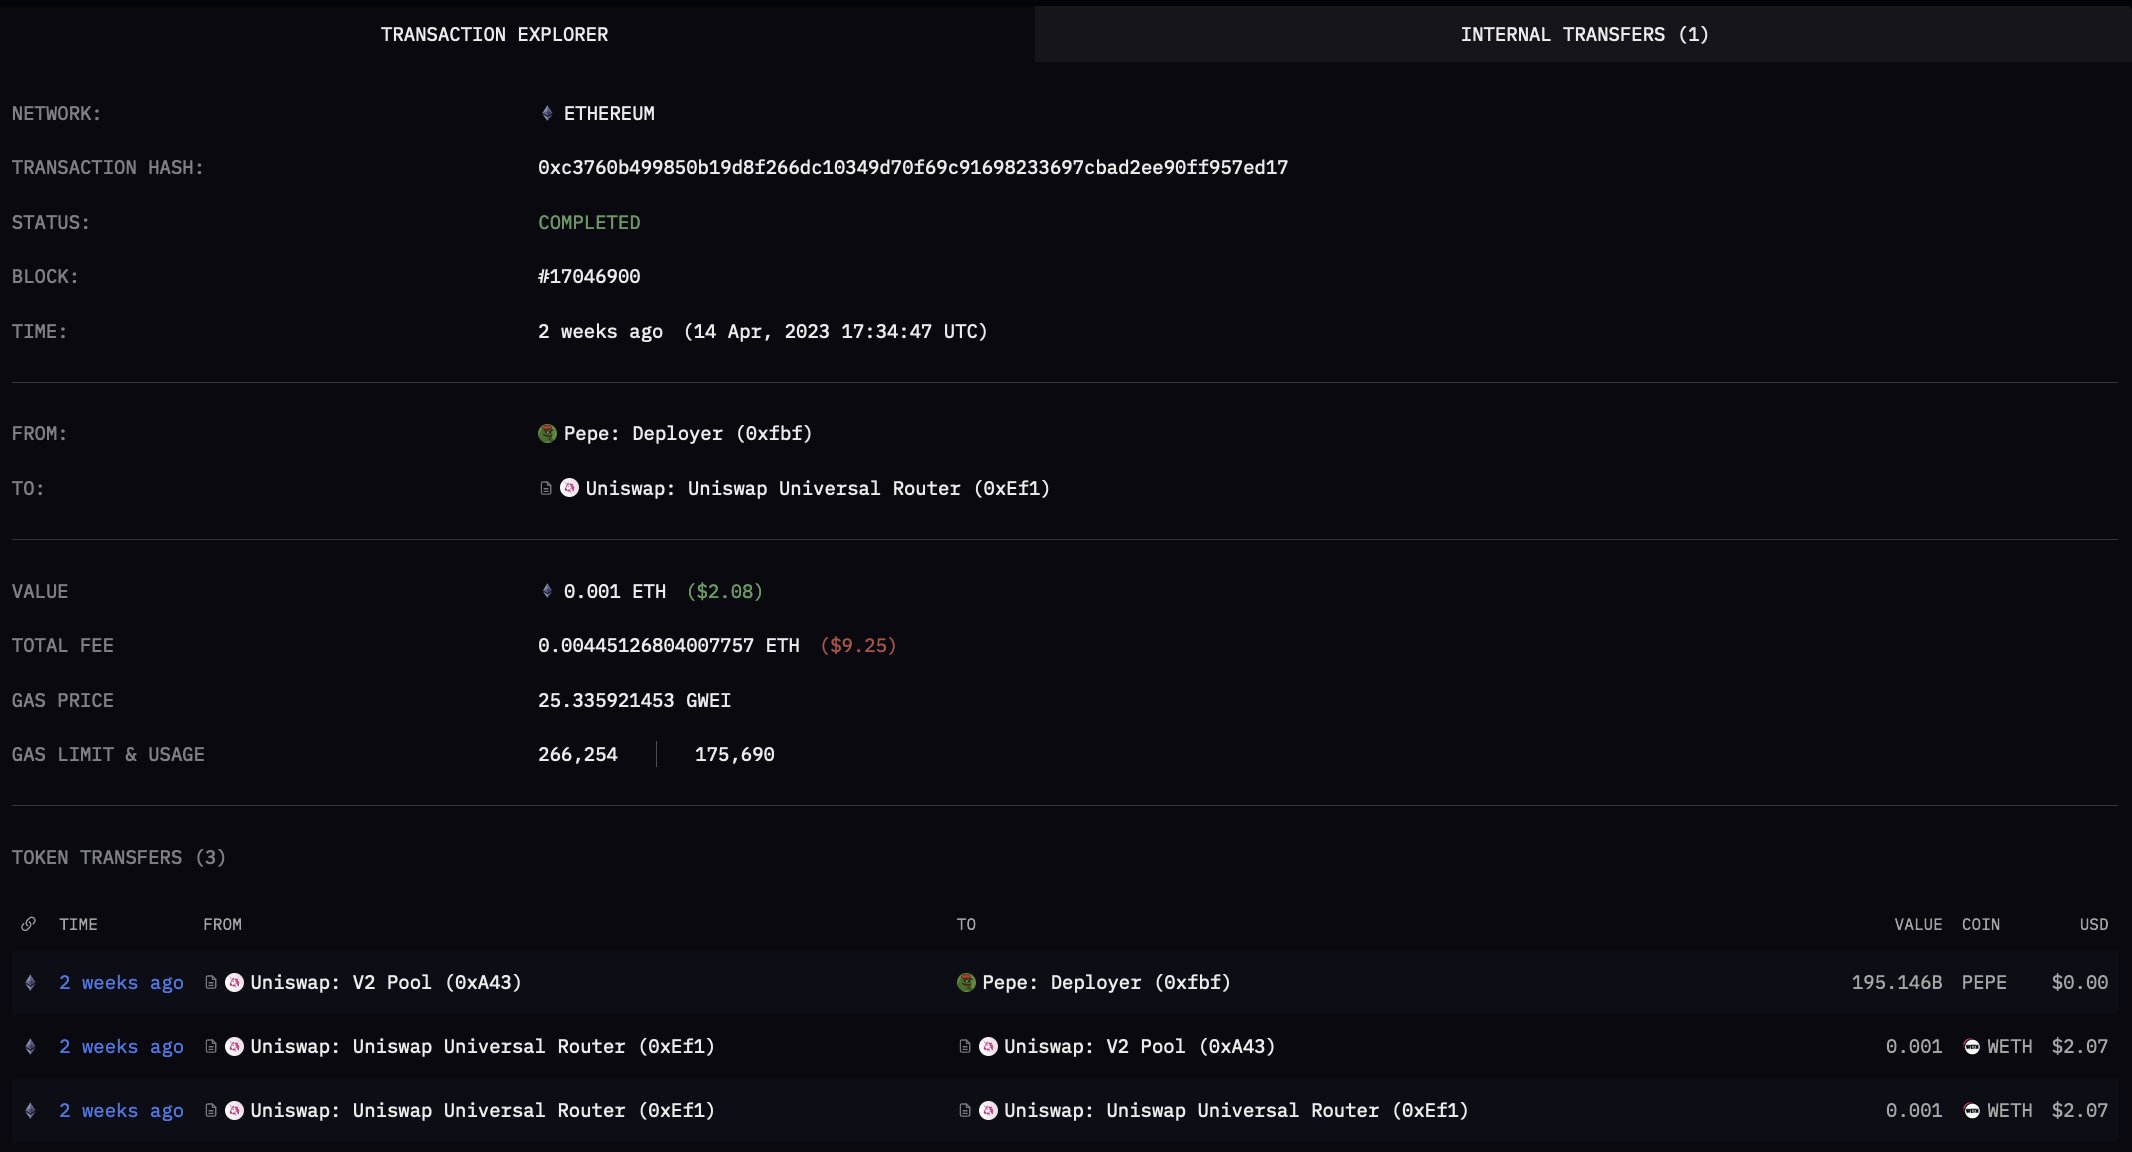
Task: Click the gas usage 175,690
Action: tap(735, 754)
